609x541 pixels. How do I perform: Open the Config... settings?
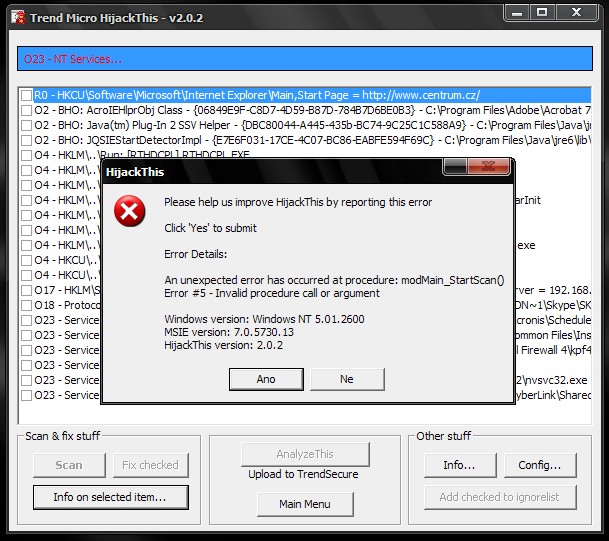tap(540, 465)
